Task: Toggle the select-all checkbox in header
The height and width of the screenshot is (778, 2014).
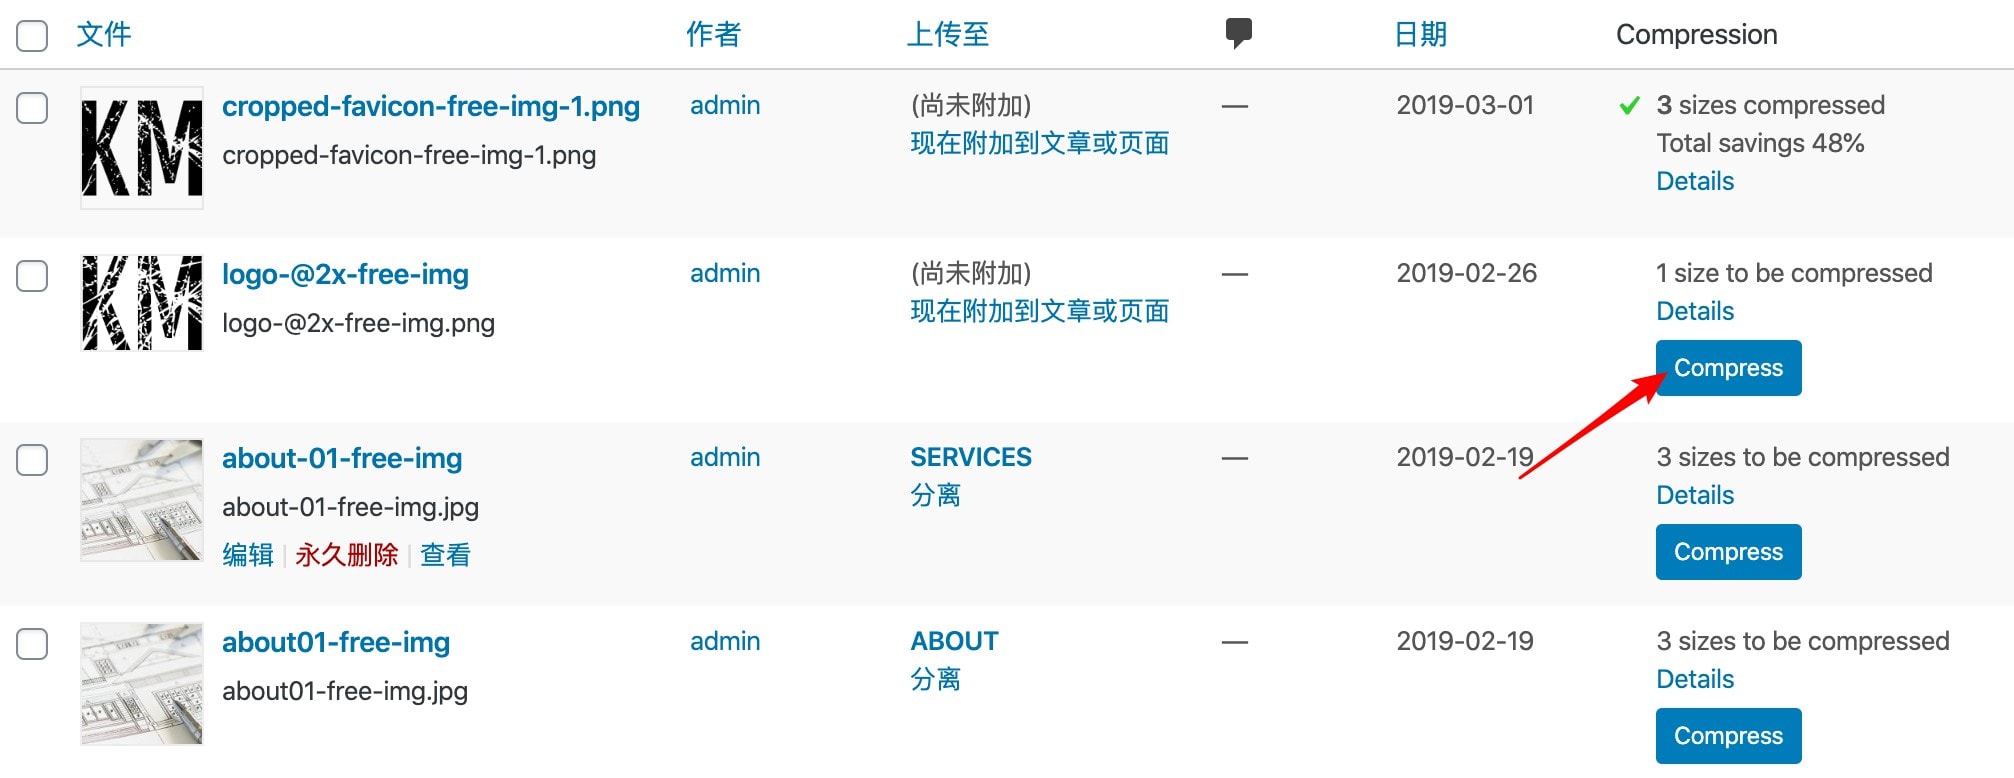Action: [32, 35]
